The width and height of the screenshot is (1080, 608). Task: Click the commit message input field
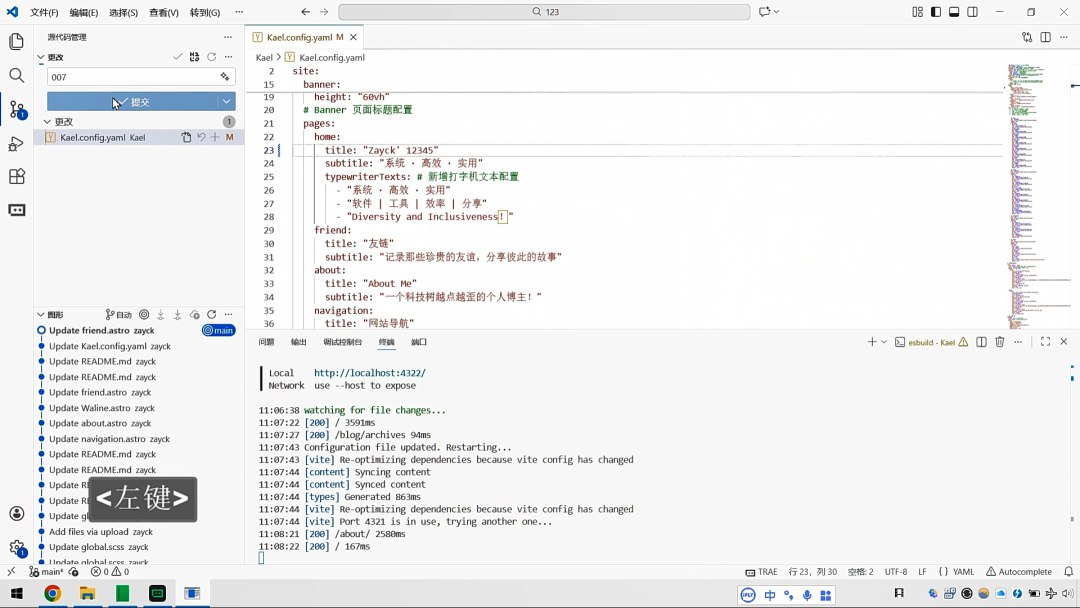click(130, 77)
